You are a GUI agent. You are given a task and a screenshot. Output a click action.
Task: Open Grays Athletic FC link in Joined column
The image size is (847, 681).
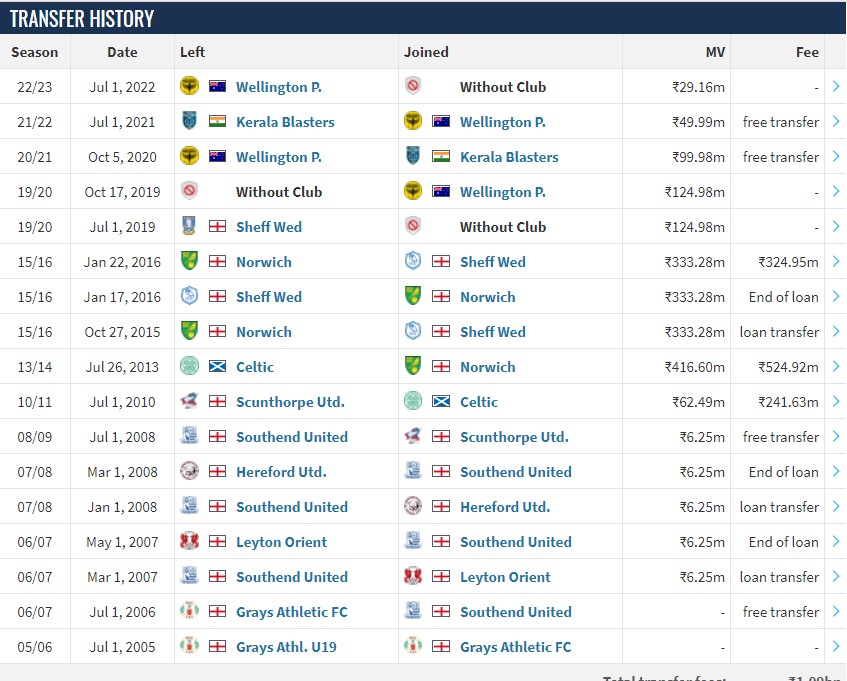[515, 647]
